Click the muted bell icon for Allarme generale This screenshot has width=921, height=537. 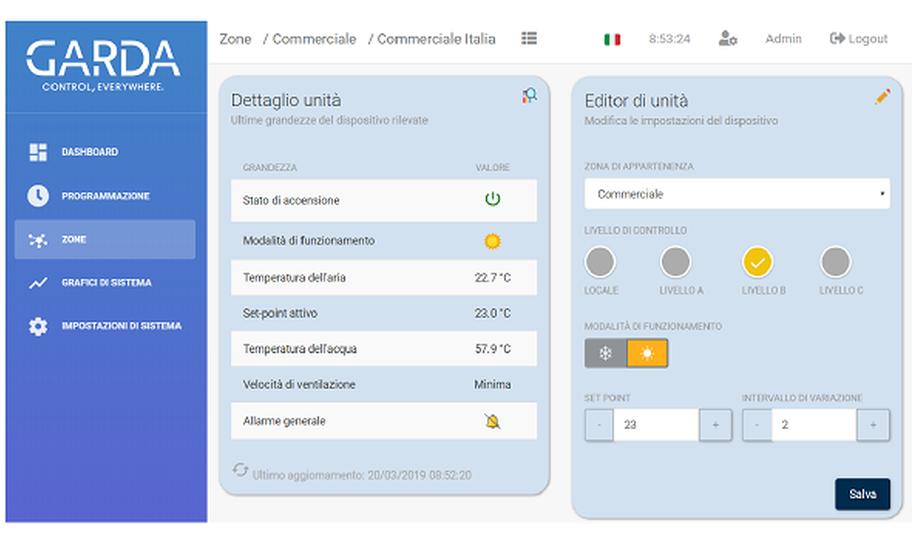[x=492, y=421]
